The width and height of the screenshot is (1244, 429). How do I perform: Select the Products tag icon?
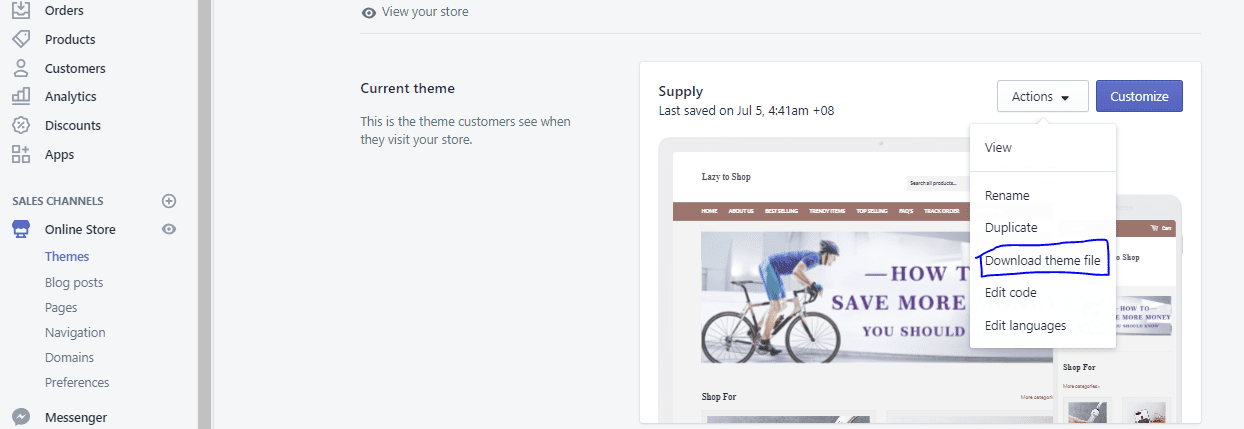(x=20, y=39)
